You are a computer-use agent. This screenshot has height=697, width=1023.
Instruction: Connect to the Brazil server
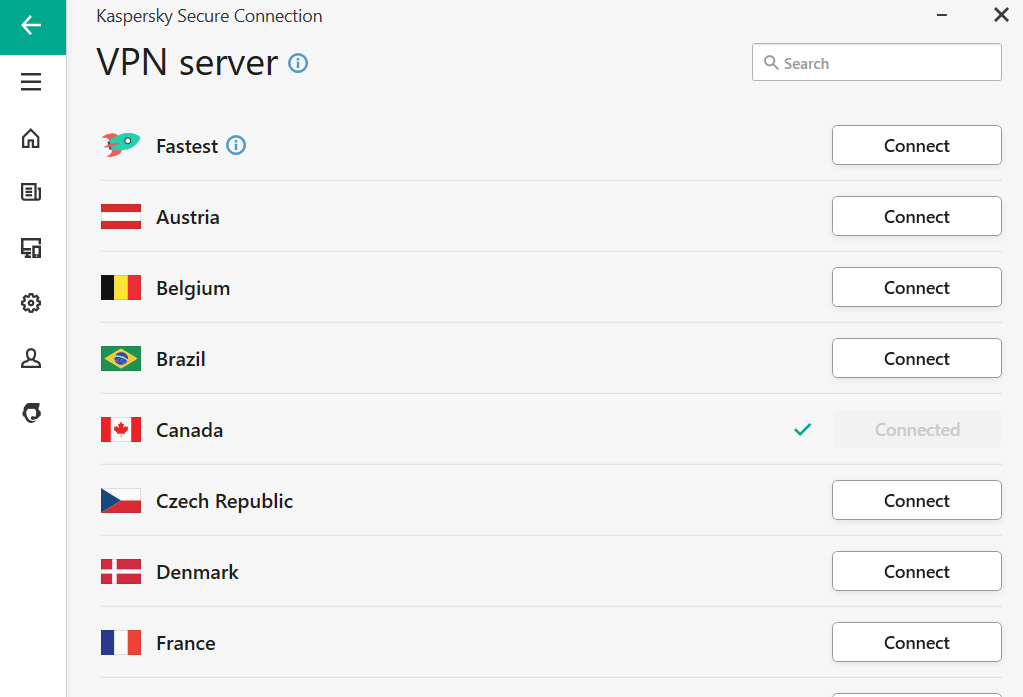[x=916, y=358]
